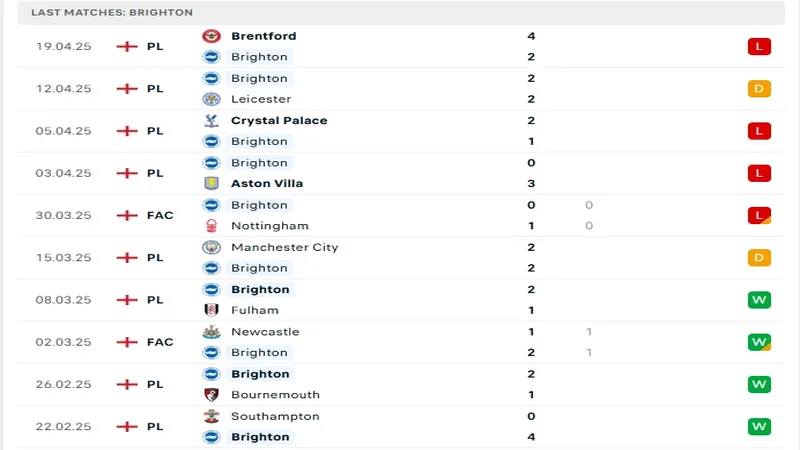Viewport: 800px width, 450px height.
Task: Click the England flag on the 19.04.25 row
Action: pos(127,46)
